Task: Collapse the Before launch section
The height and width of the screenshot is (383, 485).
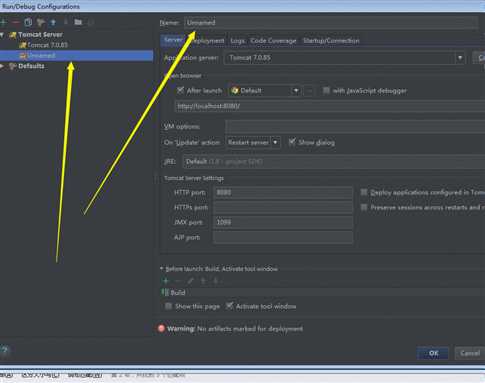Action: [x=161, y=269]
